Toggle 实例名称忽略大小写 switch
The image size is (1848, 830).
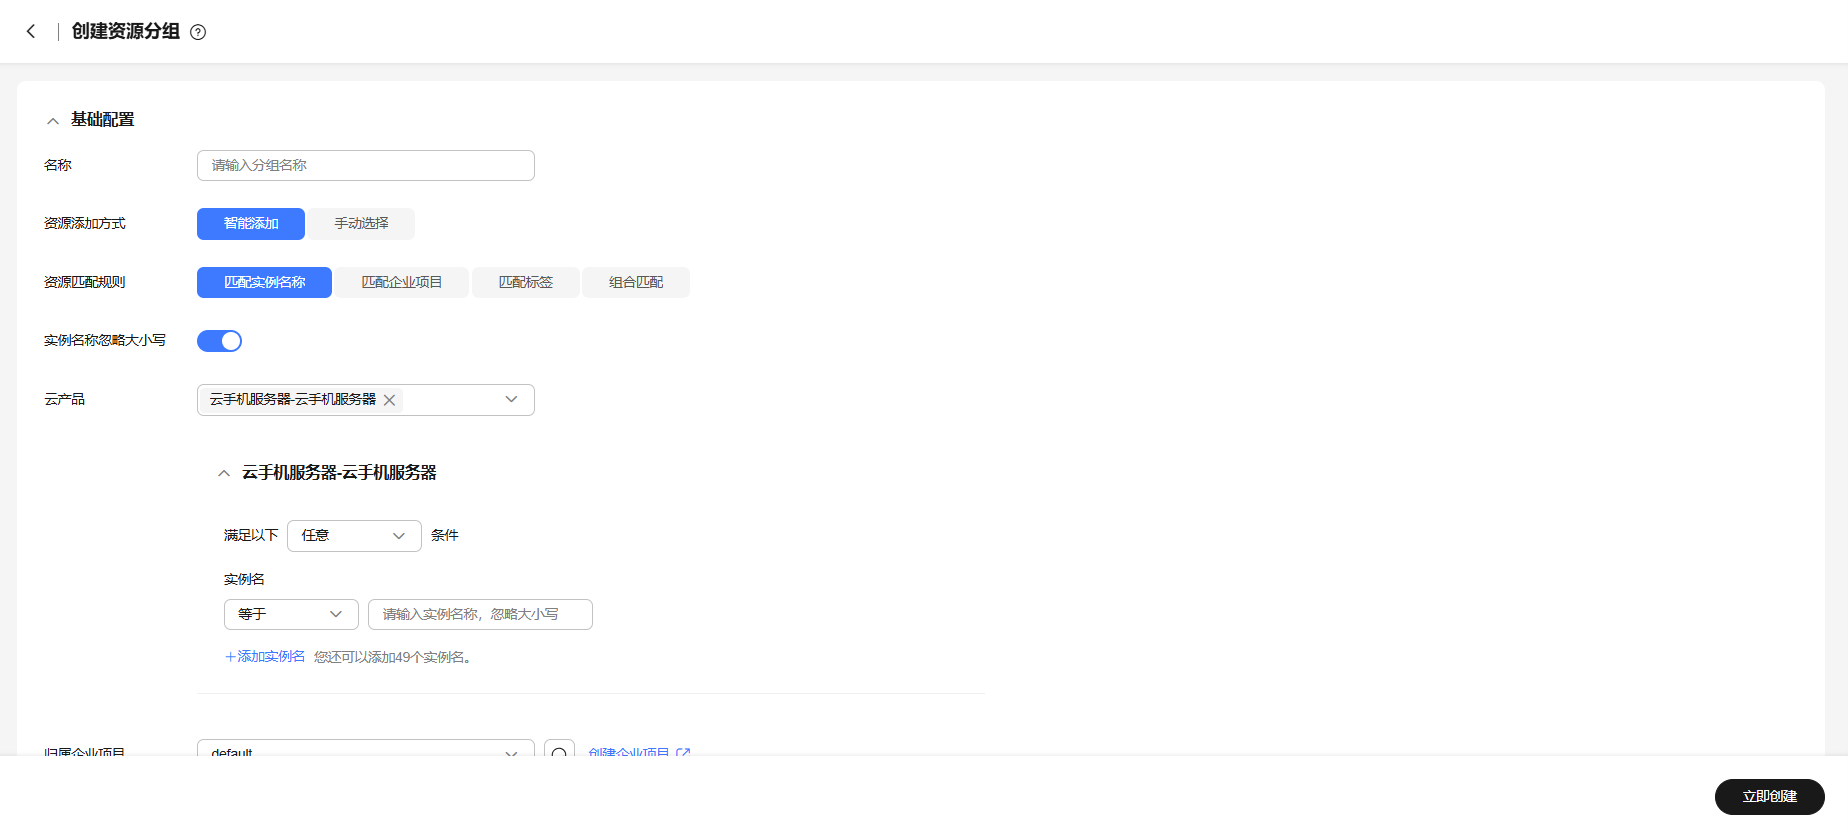click(219, 341)
